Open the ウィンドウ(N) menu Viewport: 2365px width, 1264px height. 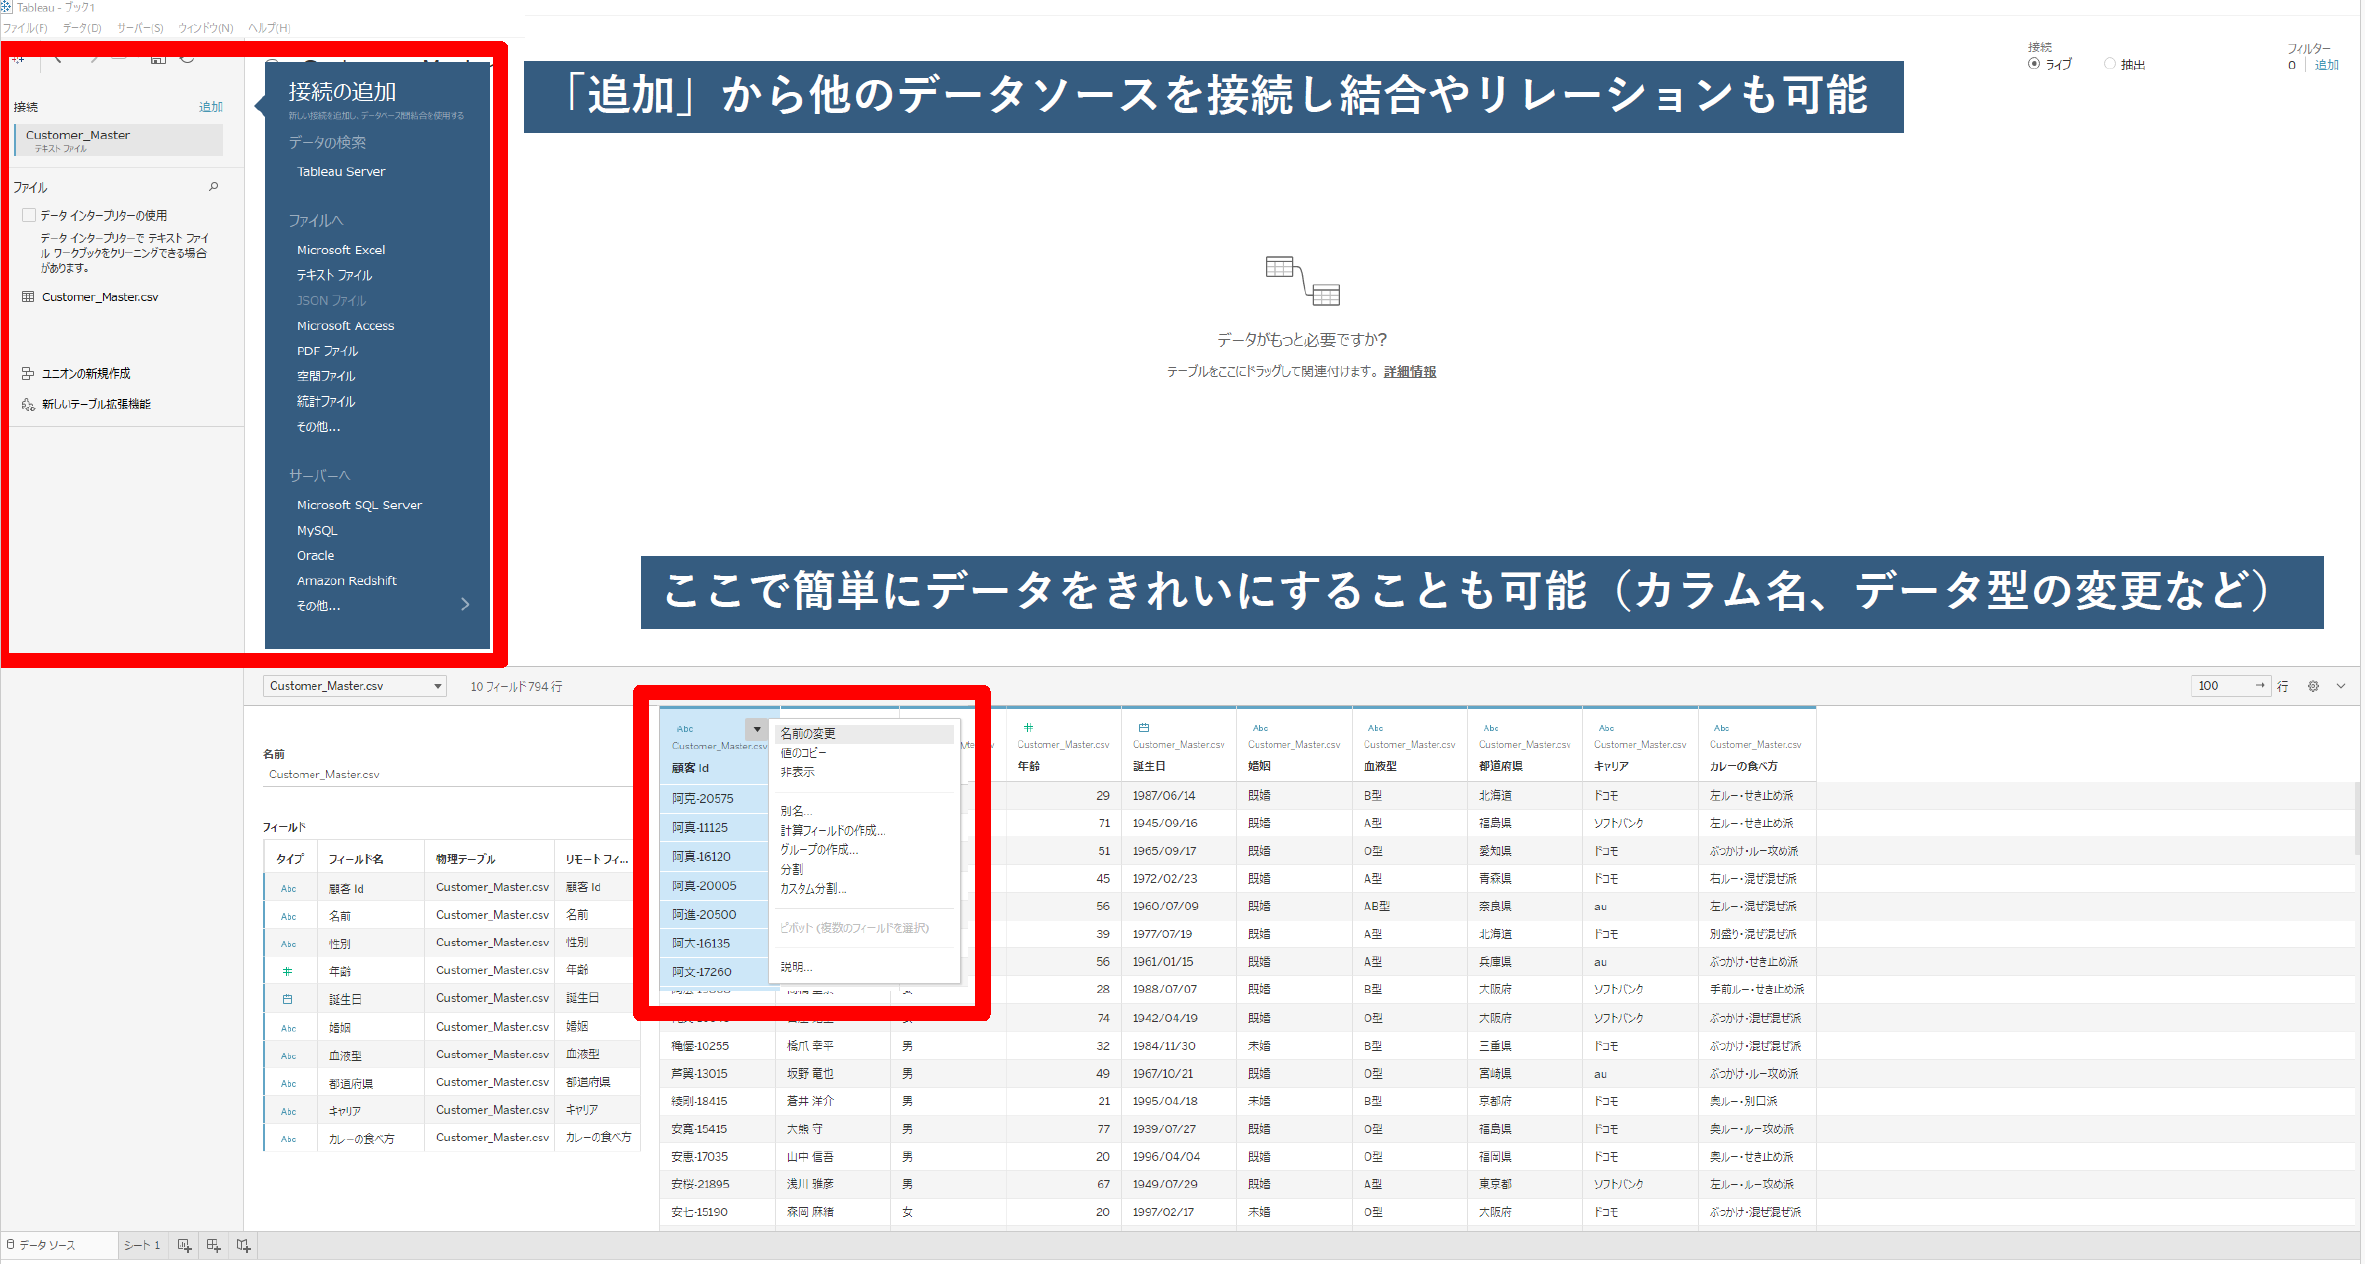click(x=206, y=28)
